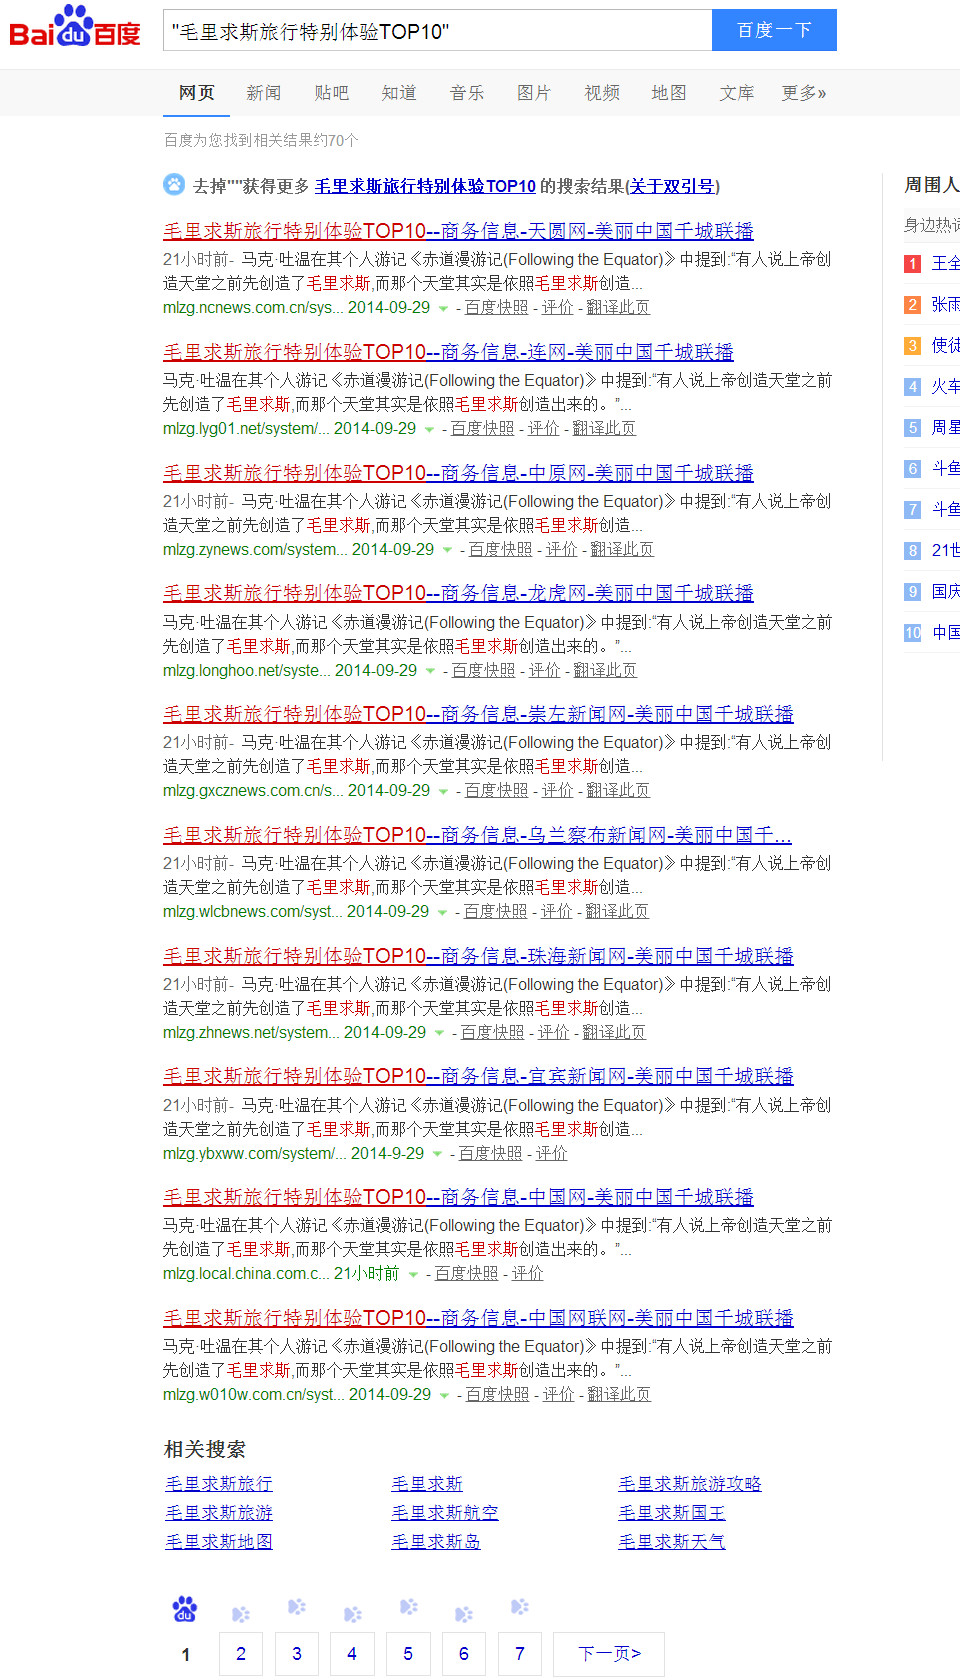Open related search 毛里求斯旅游攻略
This screenshot has width=960, height=1680.
click(689, 1484)
